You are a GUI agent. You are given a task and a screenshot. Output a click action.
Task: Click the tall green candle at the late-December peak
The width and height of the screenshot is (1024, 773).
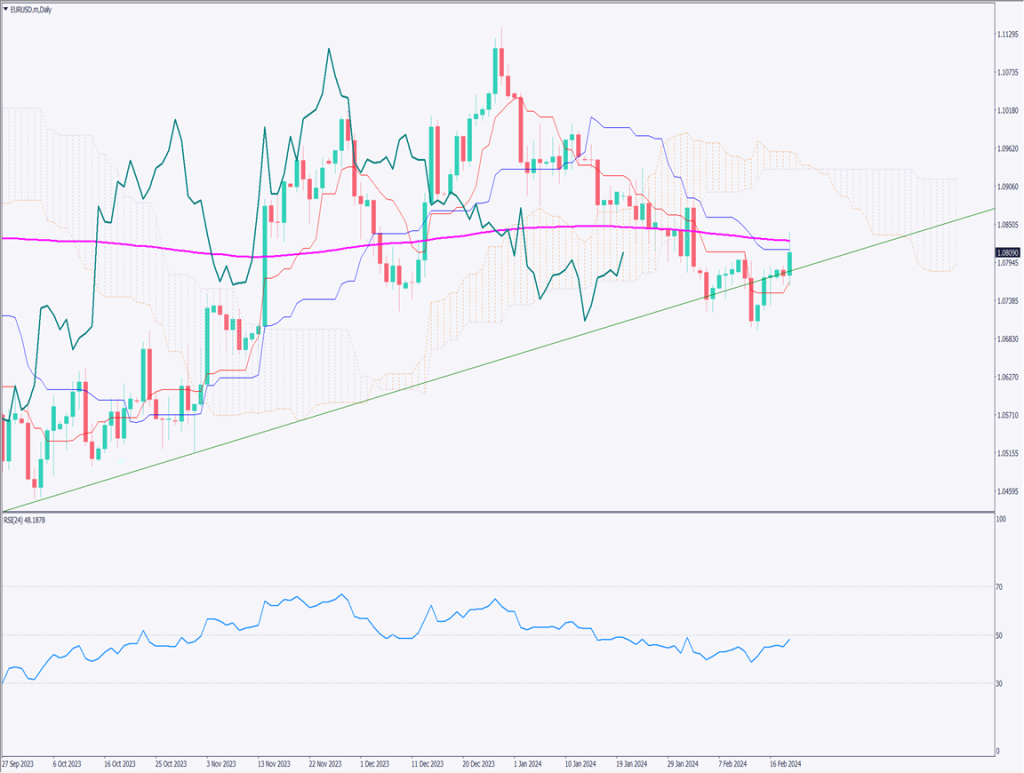497,70
